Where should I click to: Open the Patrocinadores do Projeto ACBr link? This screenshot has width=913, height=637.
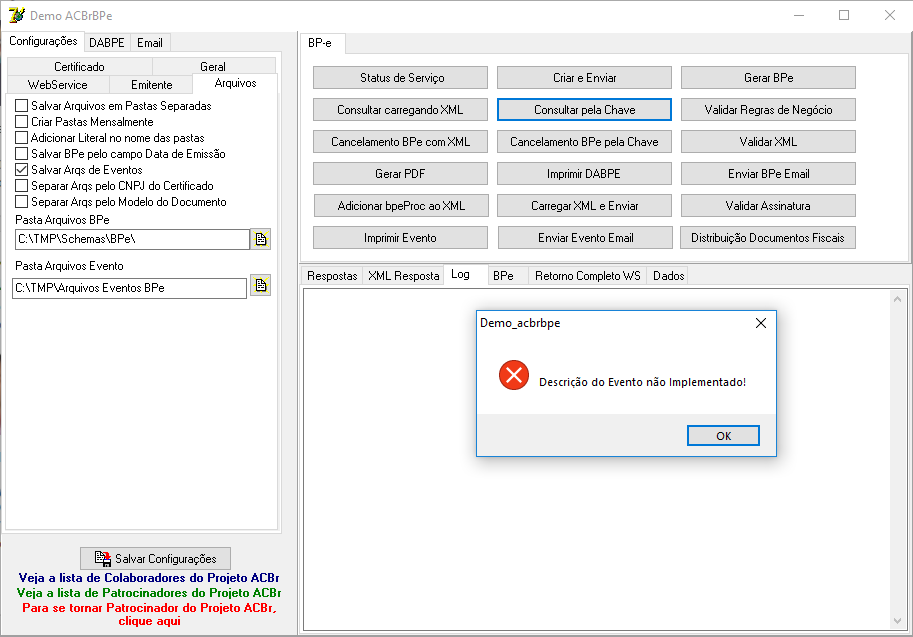coord(149,593)
